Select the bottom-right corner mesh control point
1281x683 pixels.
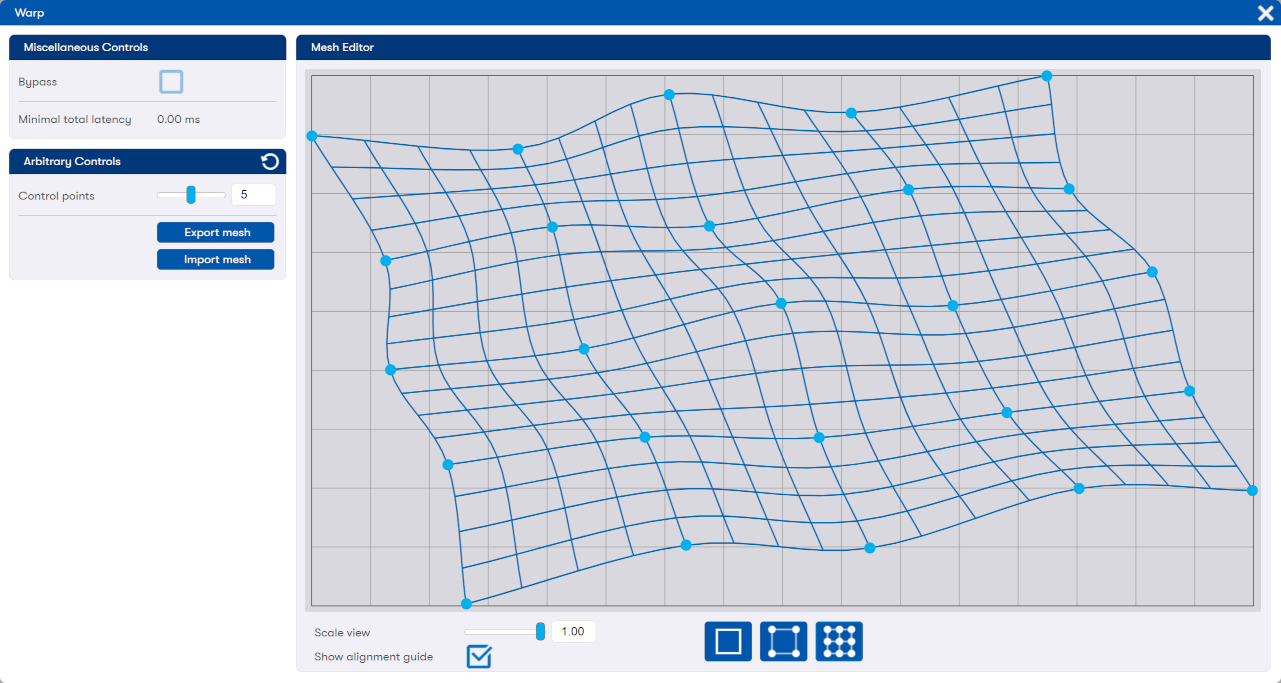click(1252, 490)
